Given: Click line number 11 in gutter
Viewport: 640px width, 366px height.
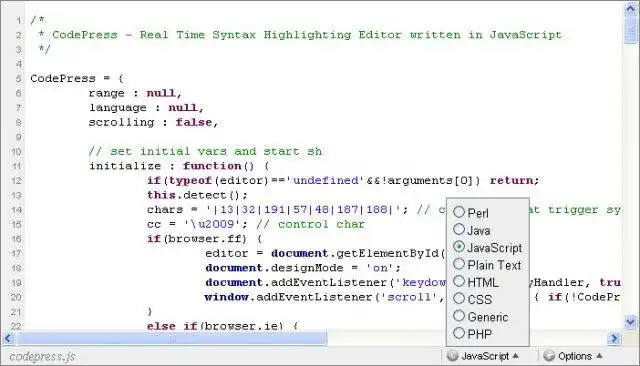Looking at the screenshot, I should (x=16, y=166).
